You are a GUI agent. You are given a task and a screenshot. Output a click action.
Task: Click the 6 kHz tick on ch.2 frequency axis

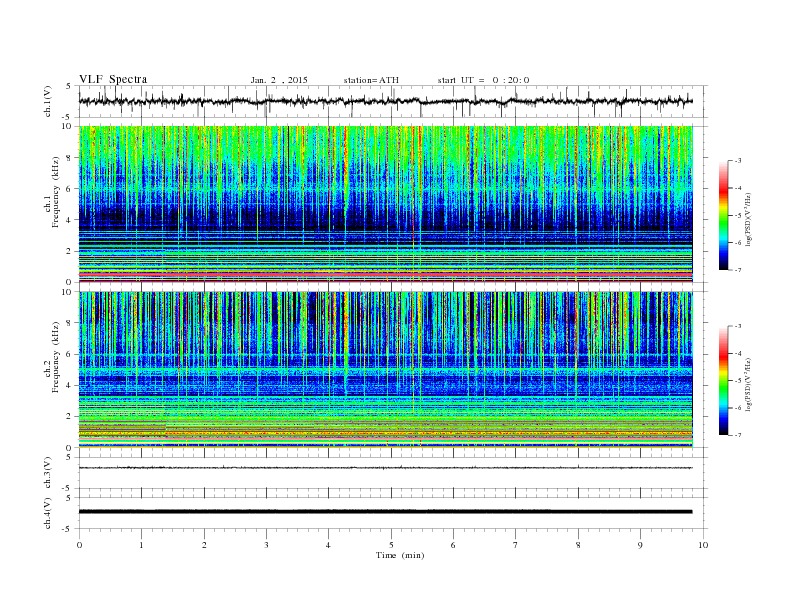coord(69,354)
